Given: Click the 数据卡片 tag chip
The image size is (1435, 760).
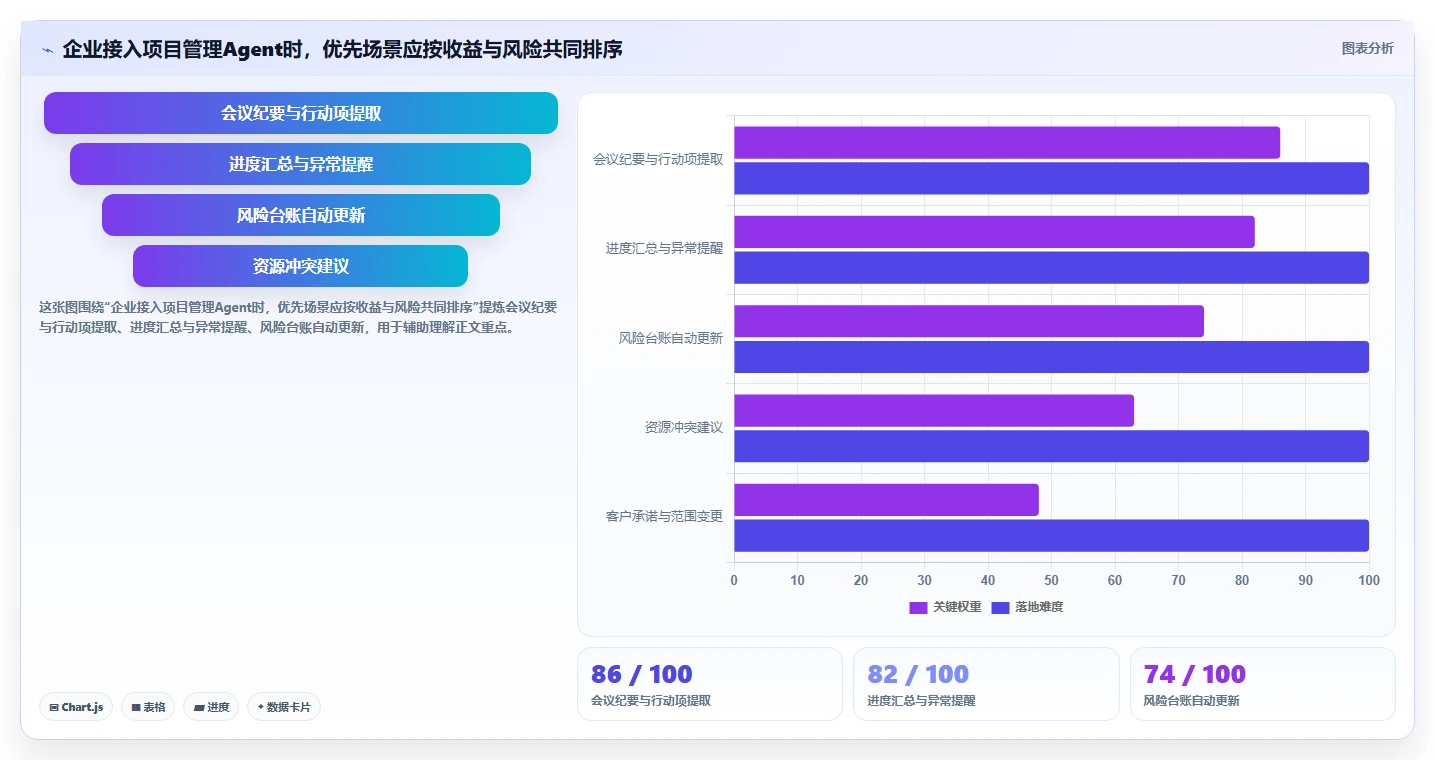Looking at the screenshot, I should [284, 707].
